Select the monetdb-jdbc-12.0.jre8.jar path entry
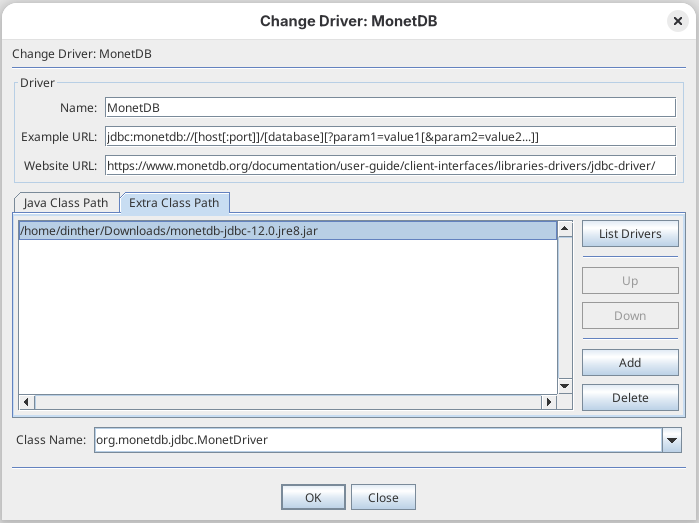This screenshot has width=699, height=523. 288,231
